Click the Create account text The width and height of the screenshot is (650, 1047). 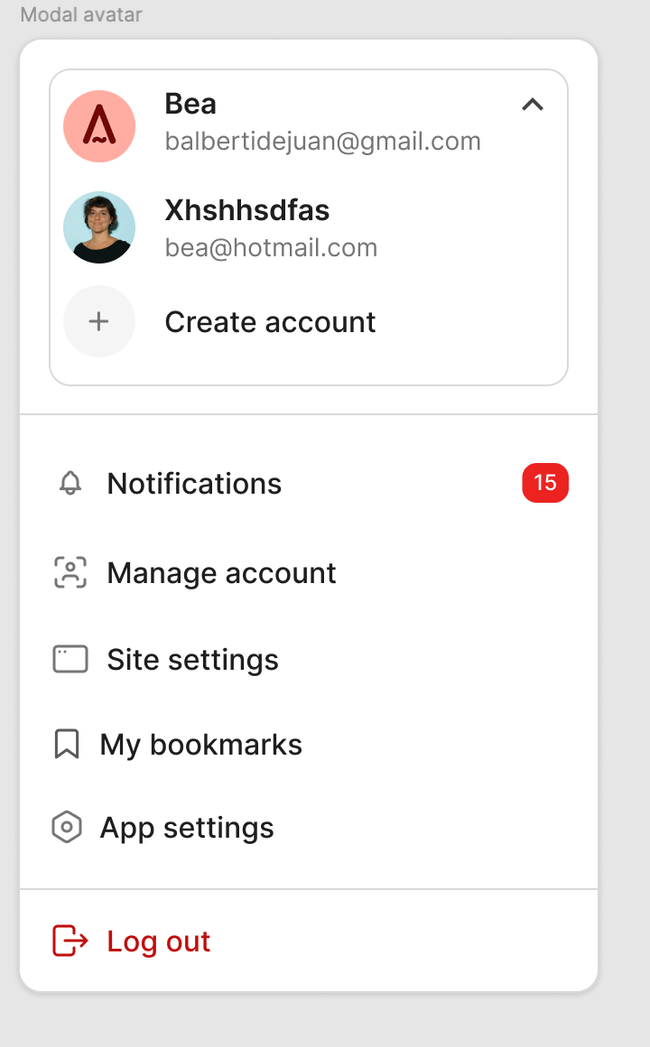270,322
